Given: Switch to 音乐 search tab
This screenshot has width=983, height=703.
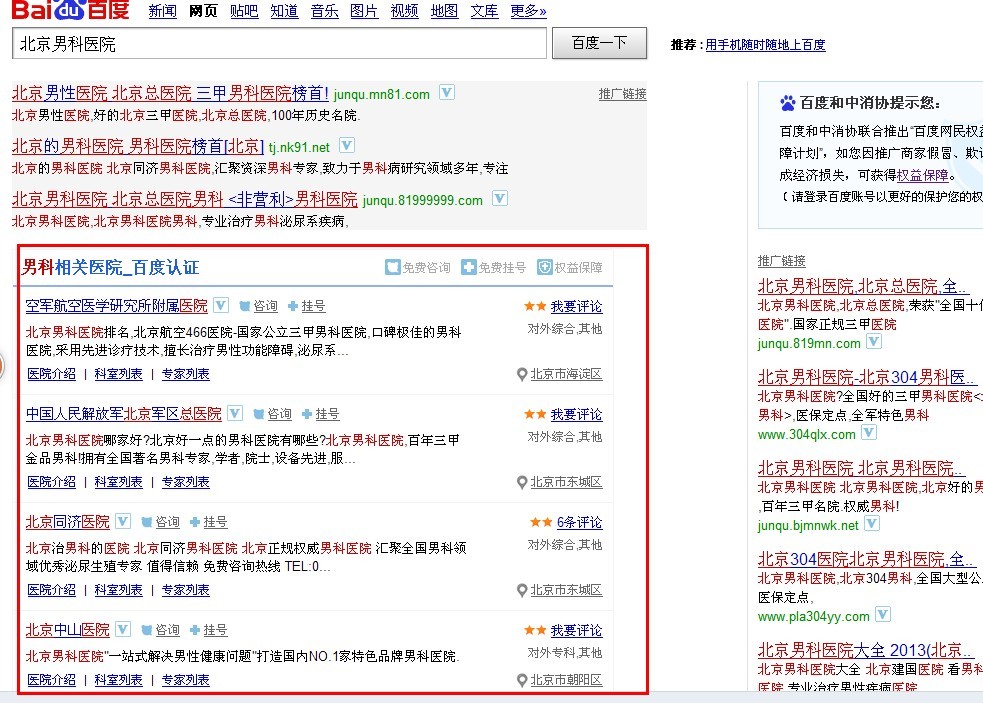Looking at the screenshot, I should (324, 11).
